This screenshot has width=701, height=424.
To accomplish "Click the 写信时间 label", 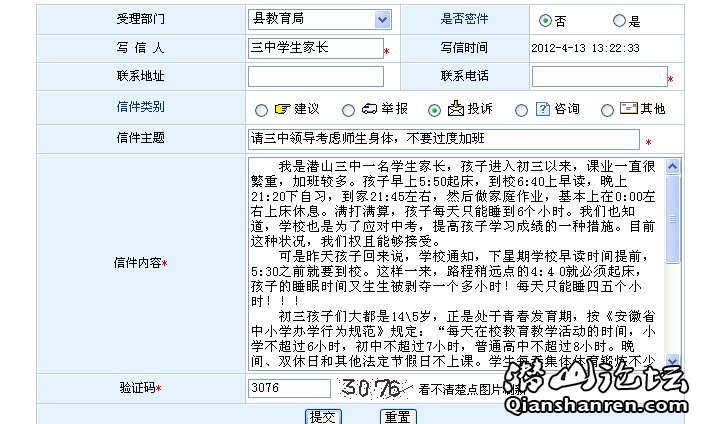I will (x=464, y=48).
